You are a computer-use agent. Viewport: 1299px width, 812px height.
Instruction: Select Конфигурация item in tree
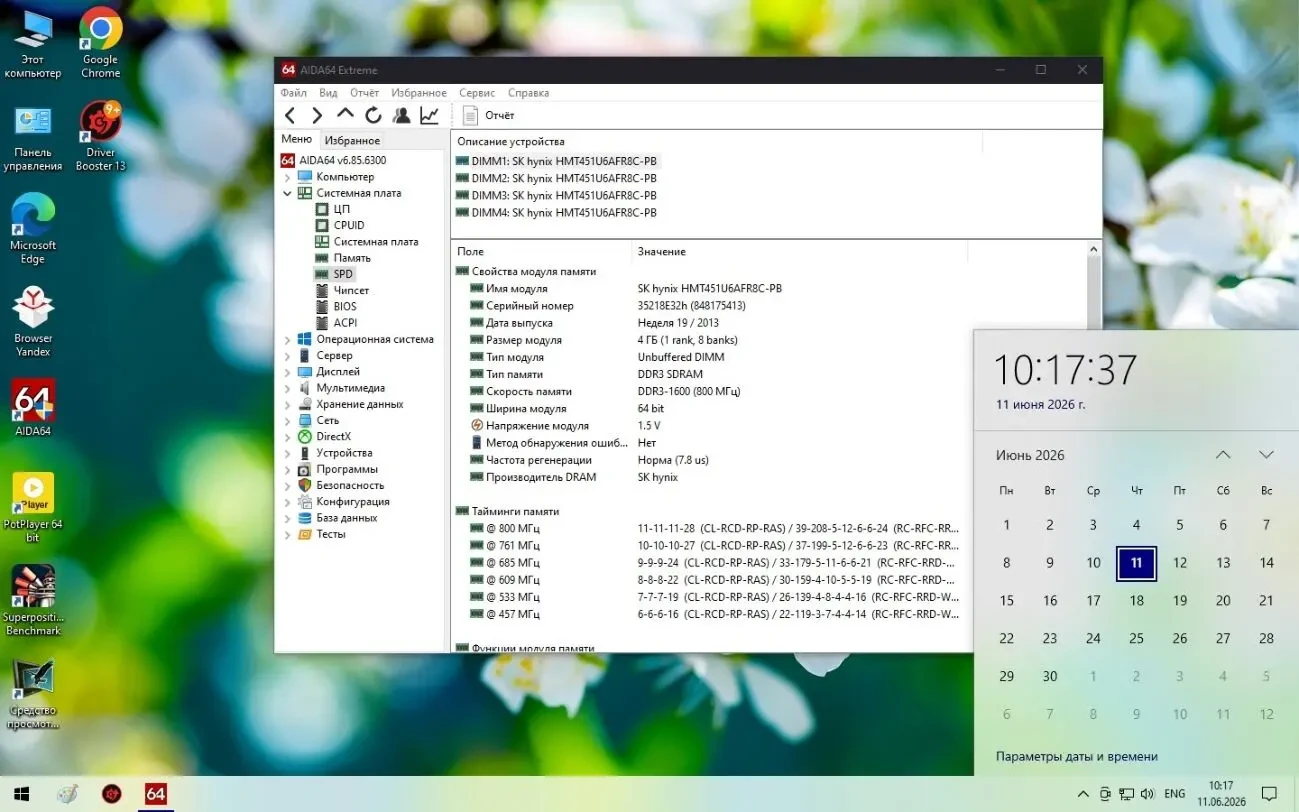pyautogui.click(x=353, y=502)
